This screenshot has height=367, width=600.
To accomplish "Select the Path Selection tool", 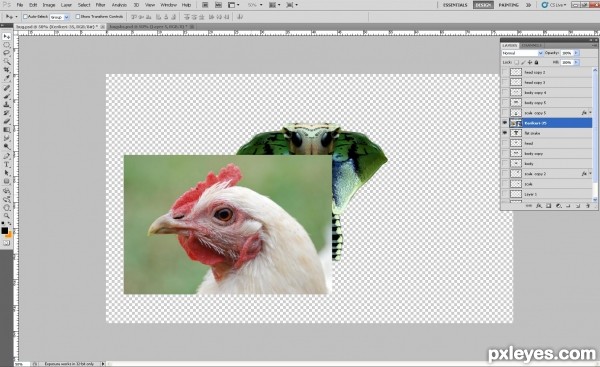I will click(x=7, y=173).
